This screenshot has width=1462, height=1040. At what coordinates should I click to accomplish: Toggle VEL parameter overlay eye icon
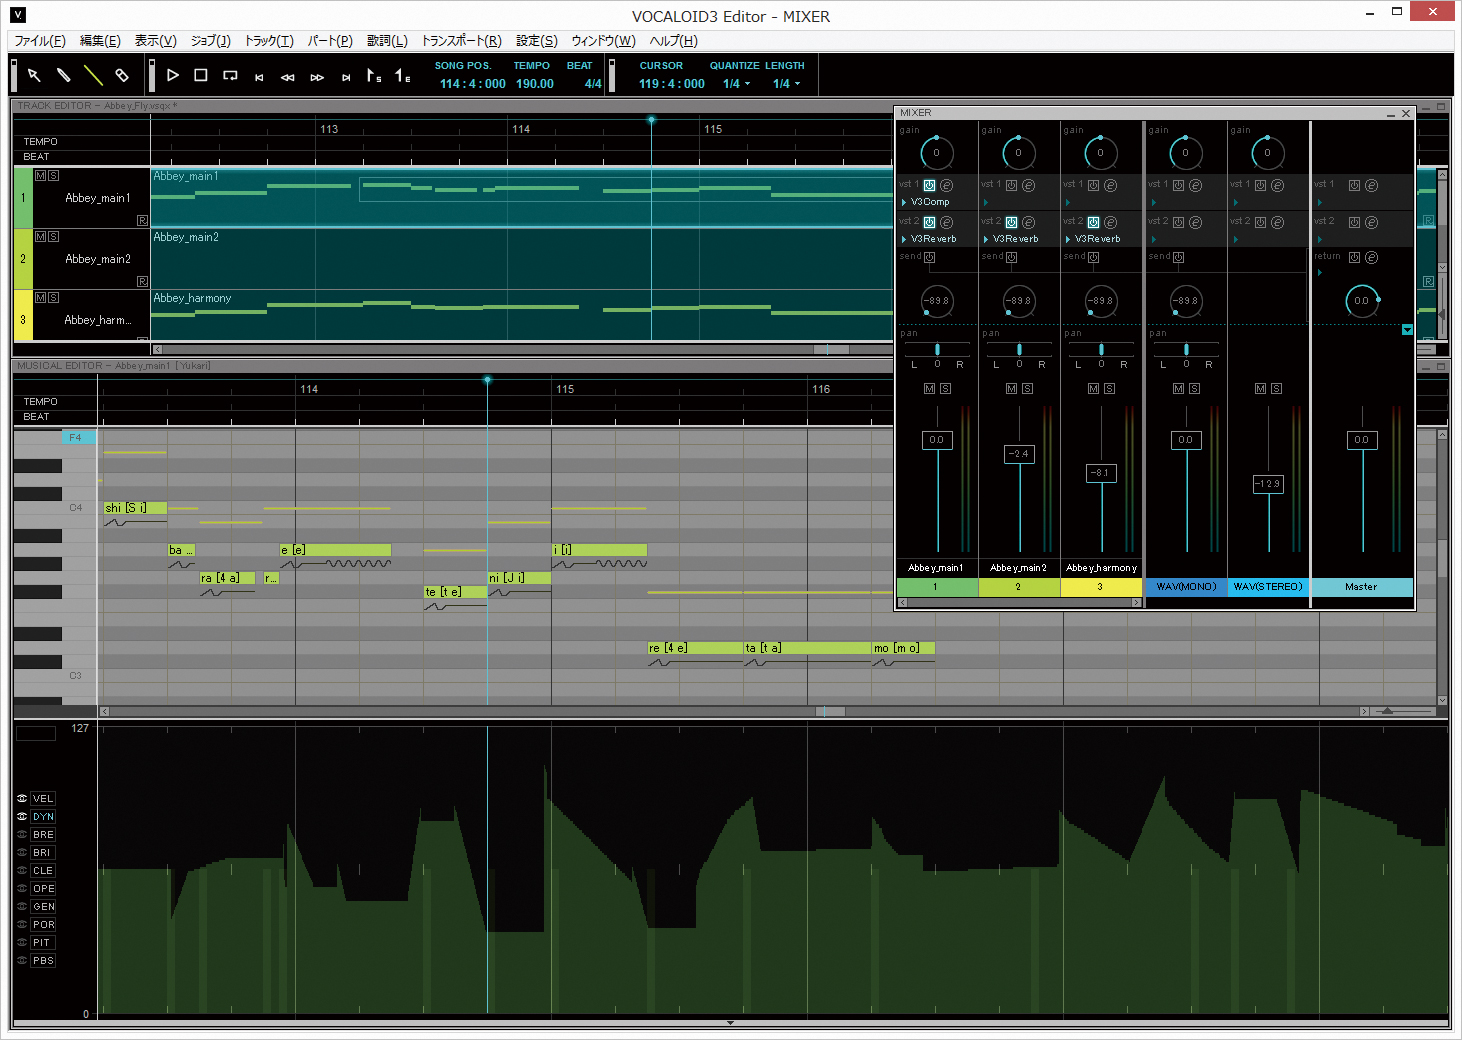click(x=22, y=799)
